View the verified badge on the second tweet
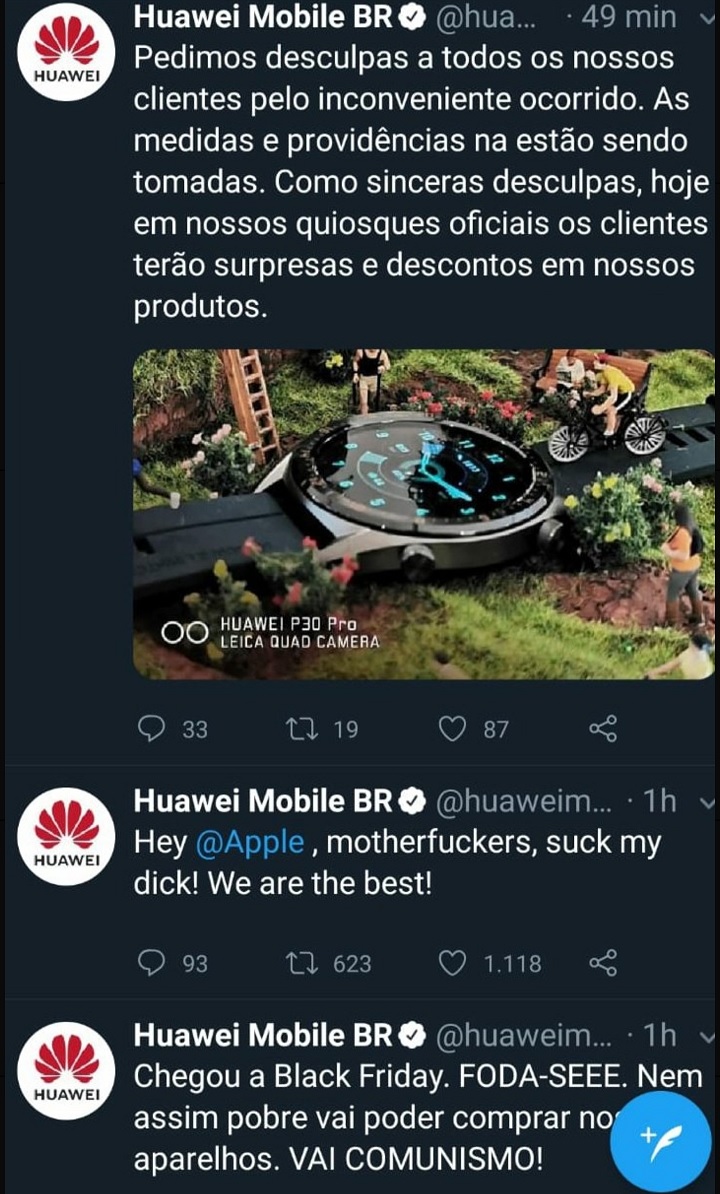Viewport: 720px width, 1194px height. 412,802
